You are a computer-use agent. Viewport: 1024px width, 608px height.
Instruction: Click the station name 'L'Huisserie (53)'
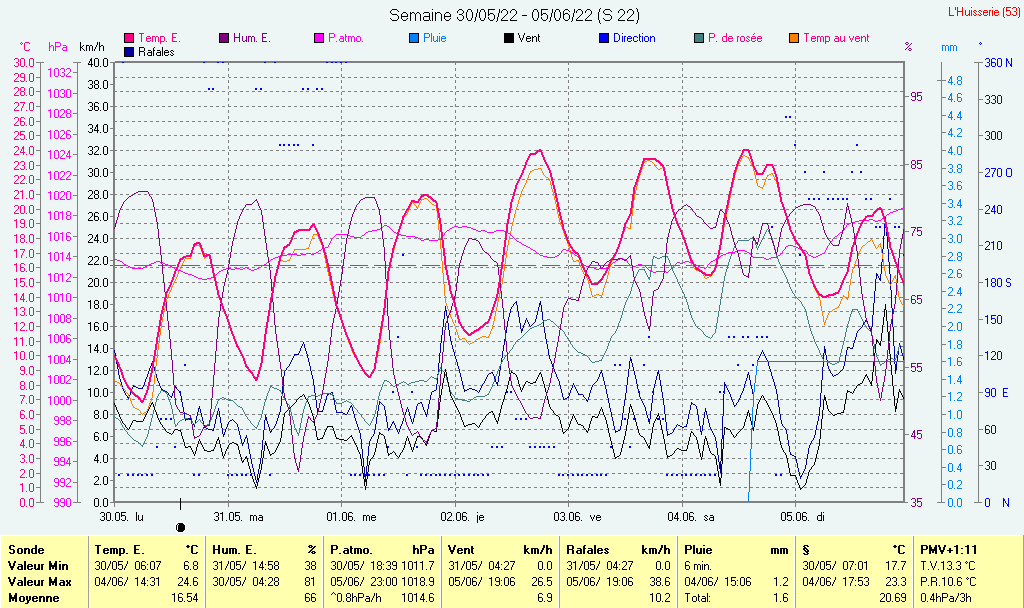984,12
